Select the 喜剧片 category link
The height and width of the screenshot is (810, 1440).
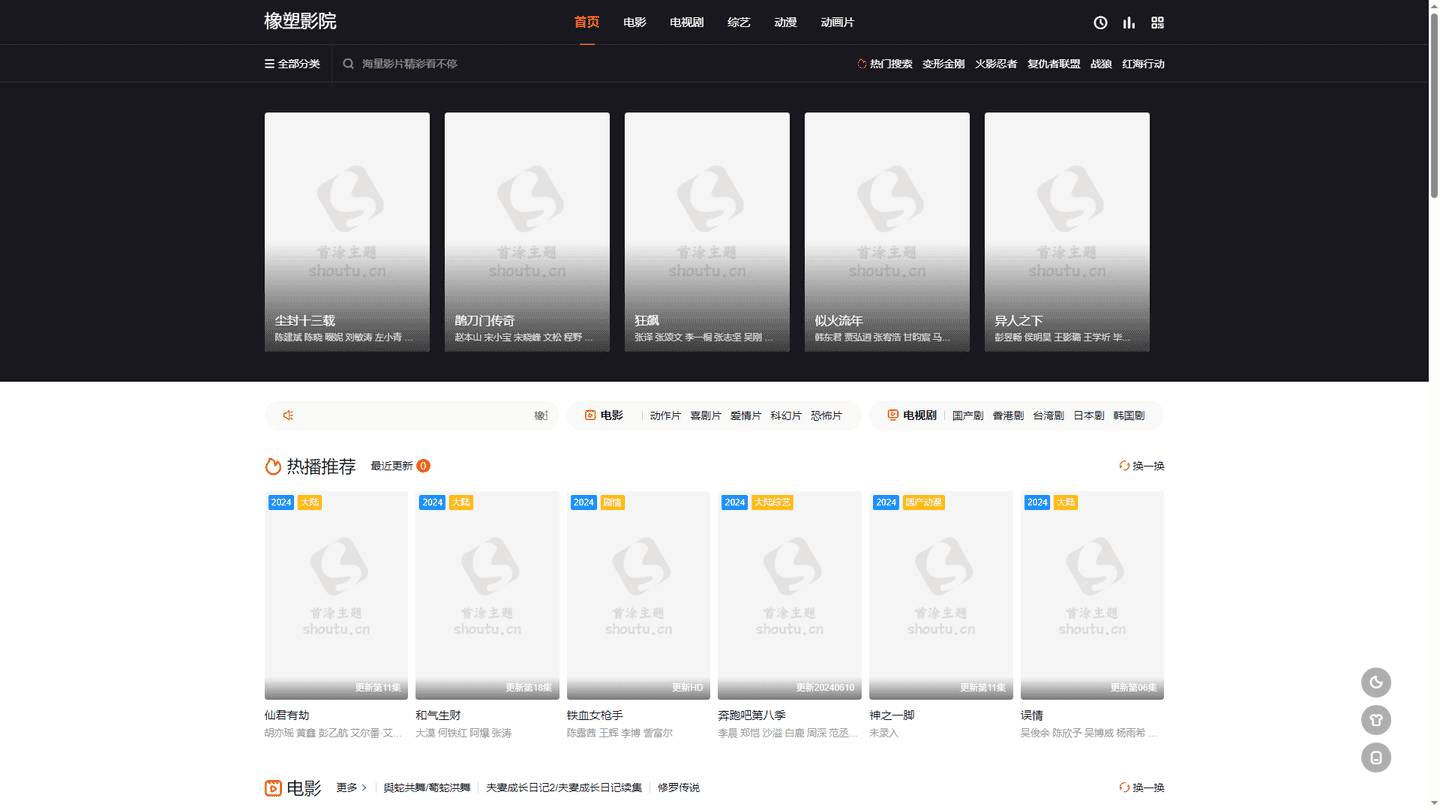(705, 415)
